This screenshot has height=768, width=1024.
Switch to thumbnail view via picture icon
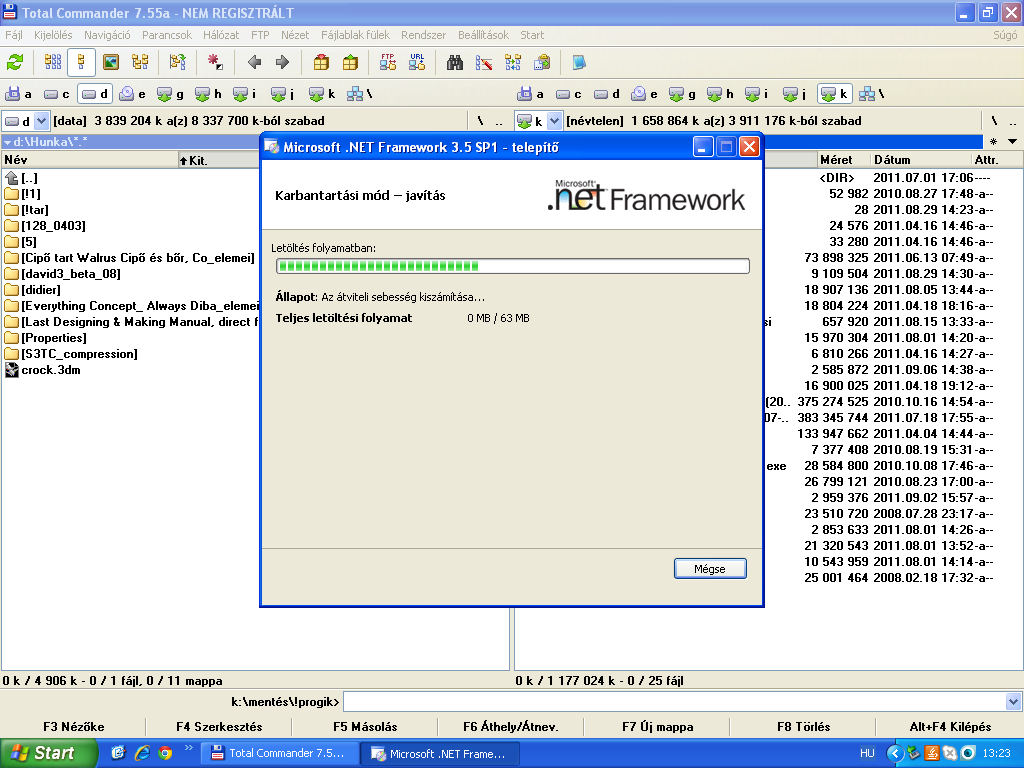tap(111, 62)
